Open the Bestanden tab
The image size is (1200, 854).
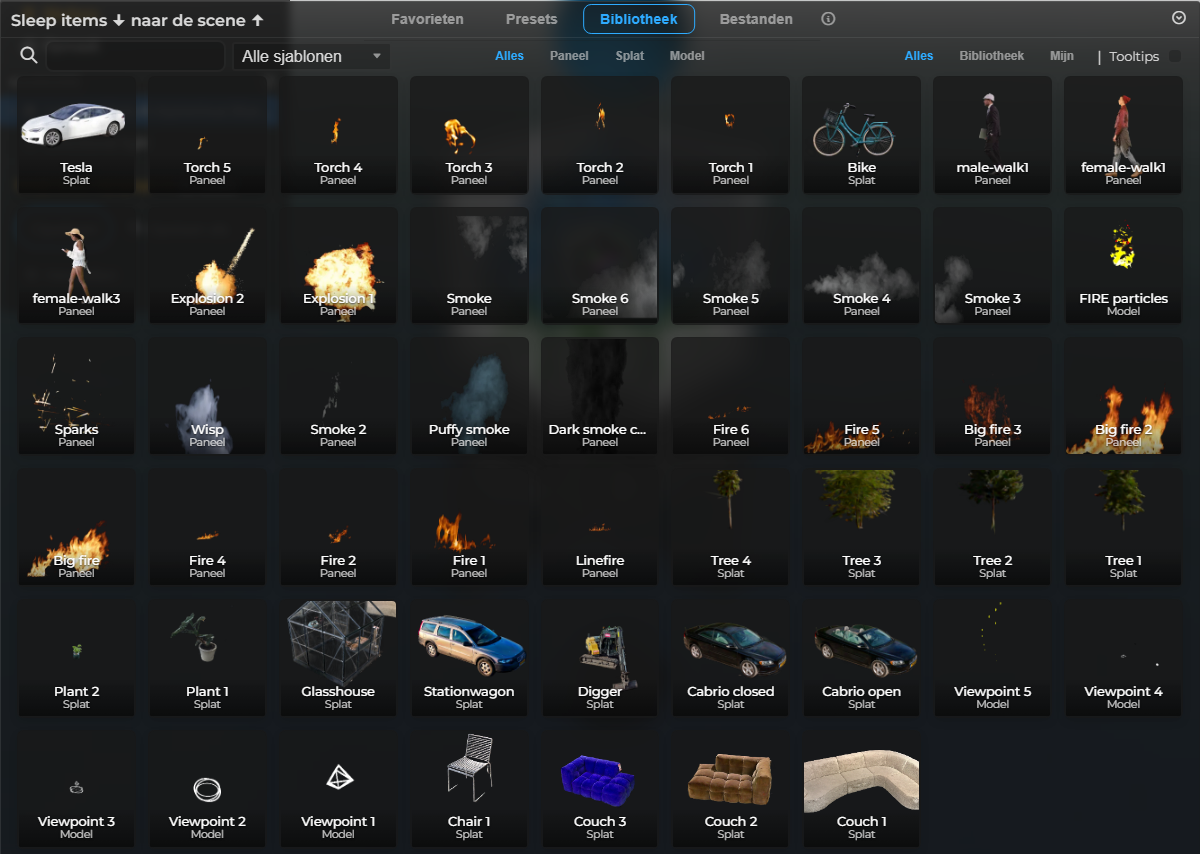[x=756, y=19]
